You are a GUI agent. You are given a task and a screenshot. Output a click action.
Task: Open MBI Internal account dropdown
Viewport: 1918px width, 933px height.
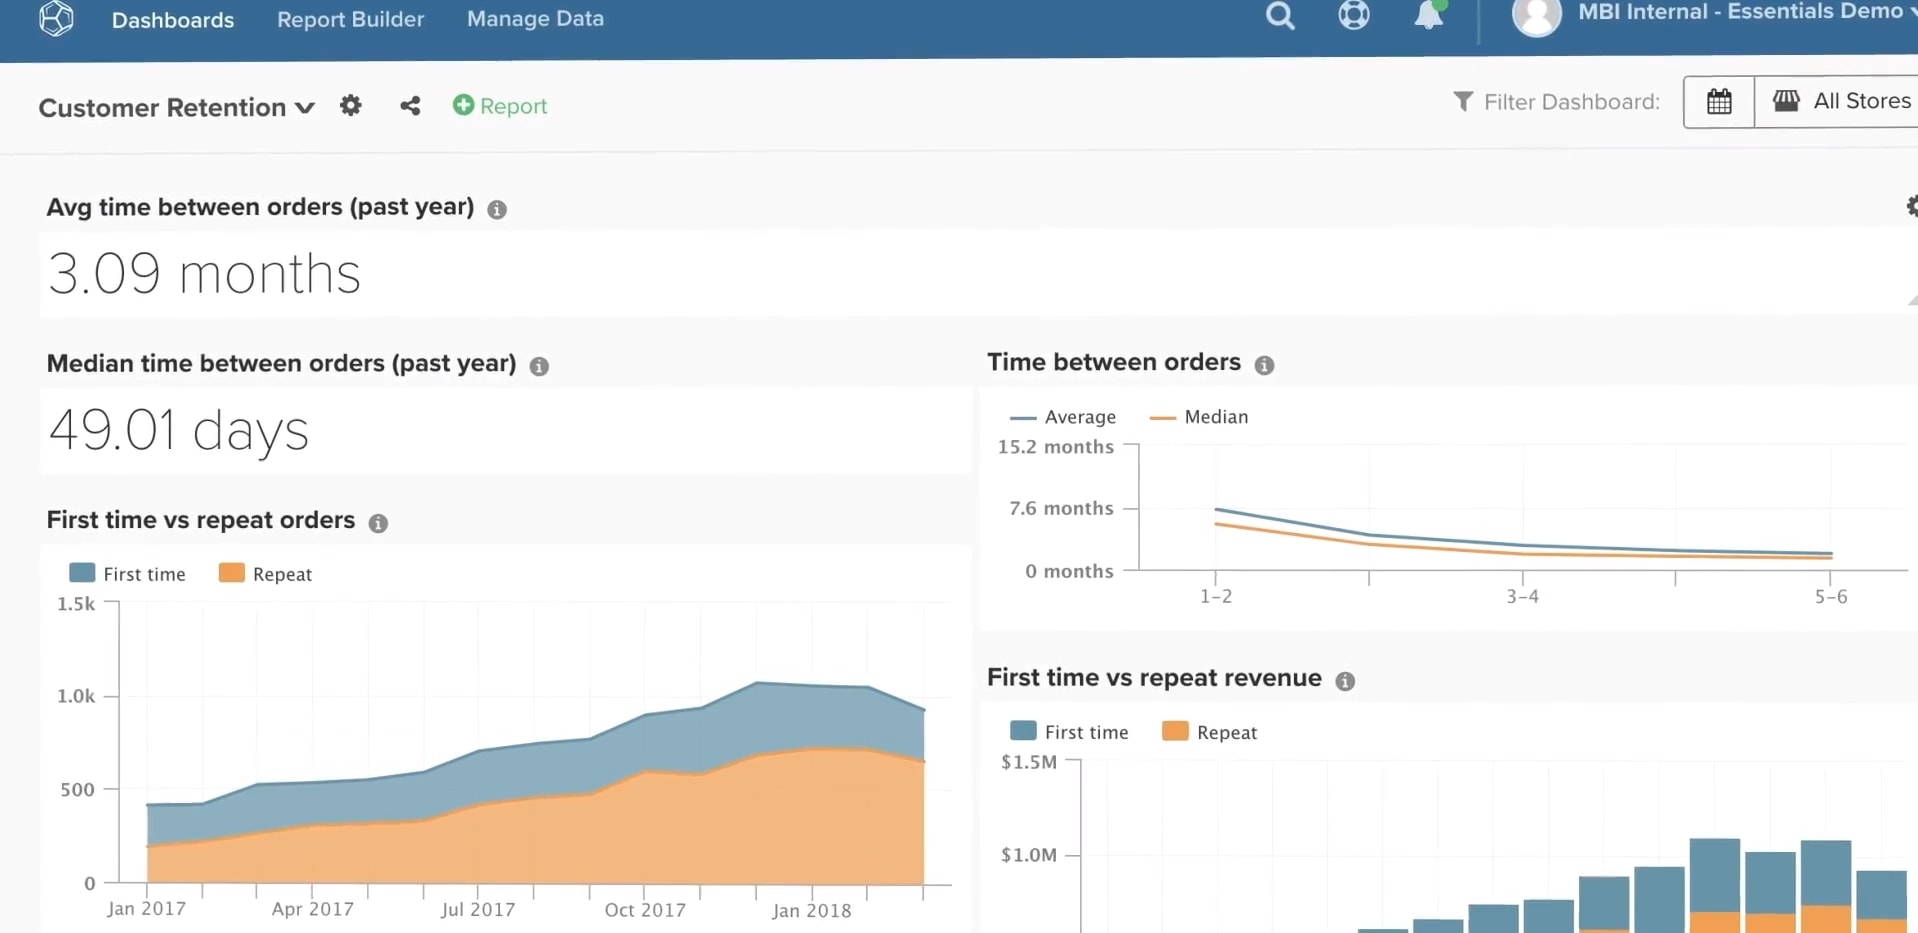(x=1746, y=12)
